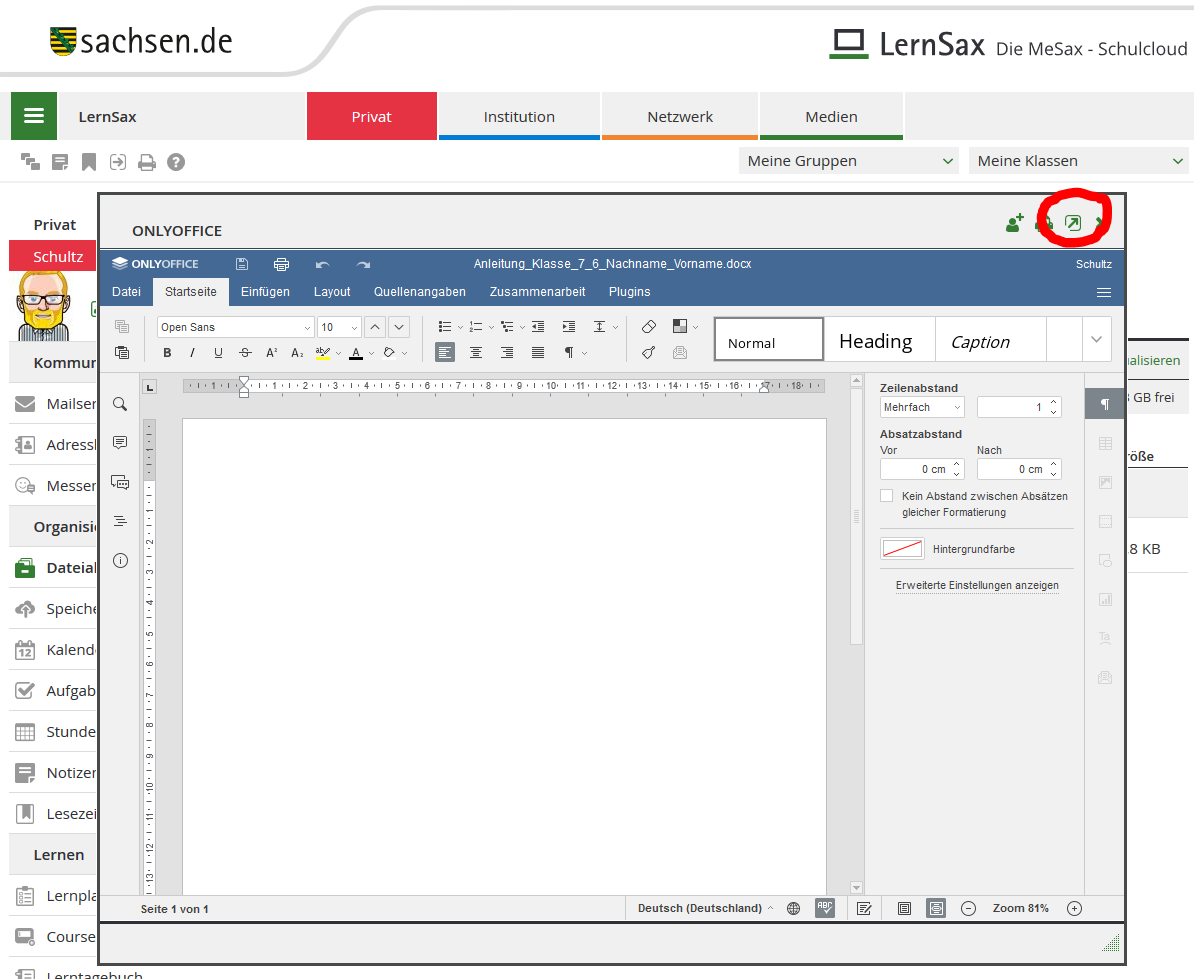Click Erweiterte Einstellungen anzeigen link

pos(977,585)
